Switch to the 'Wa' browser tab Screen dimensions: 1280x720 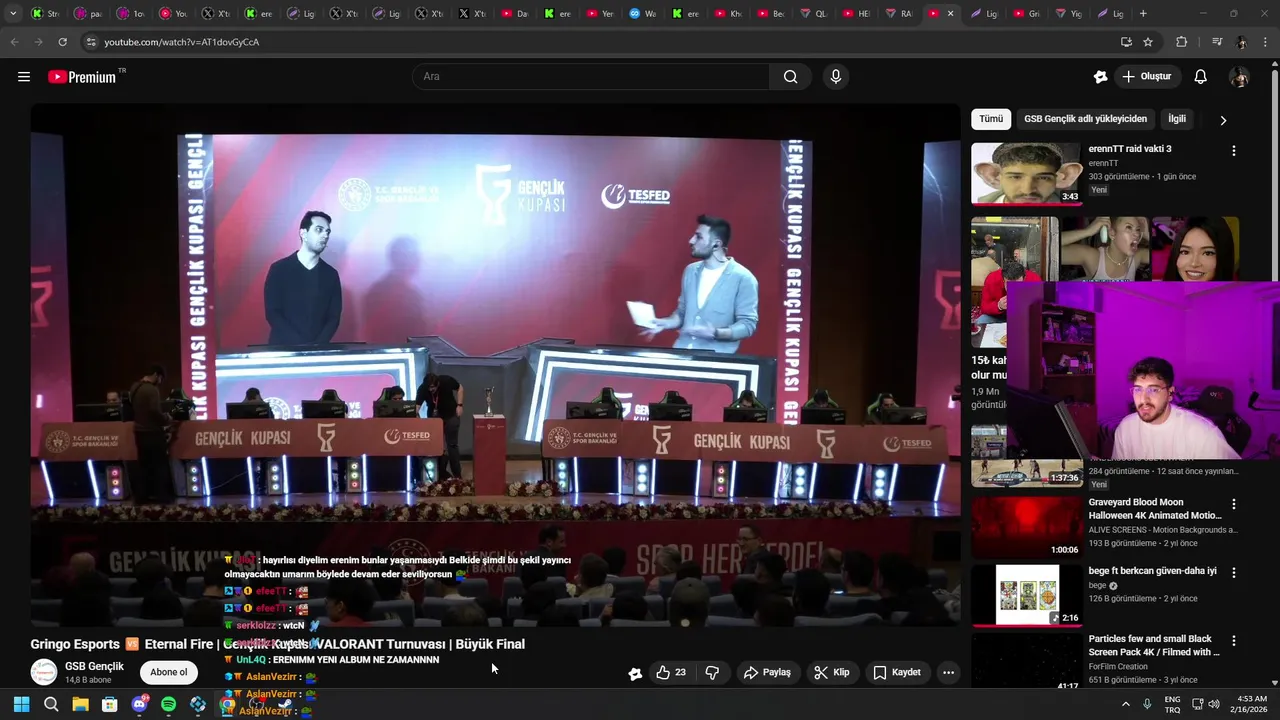[643, 14]
